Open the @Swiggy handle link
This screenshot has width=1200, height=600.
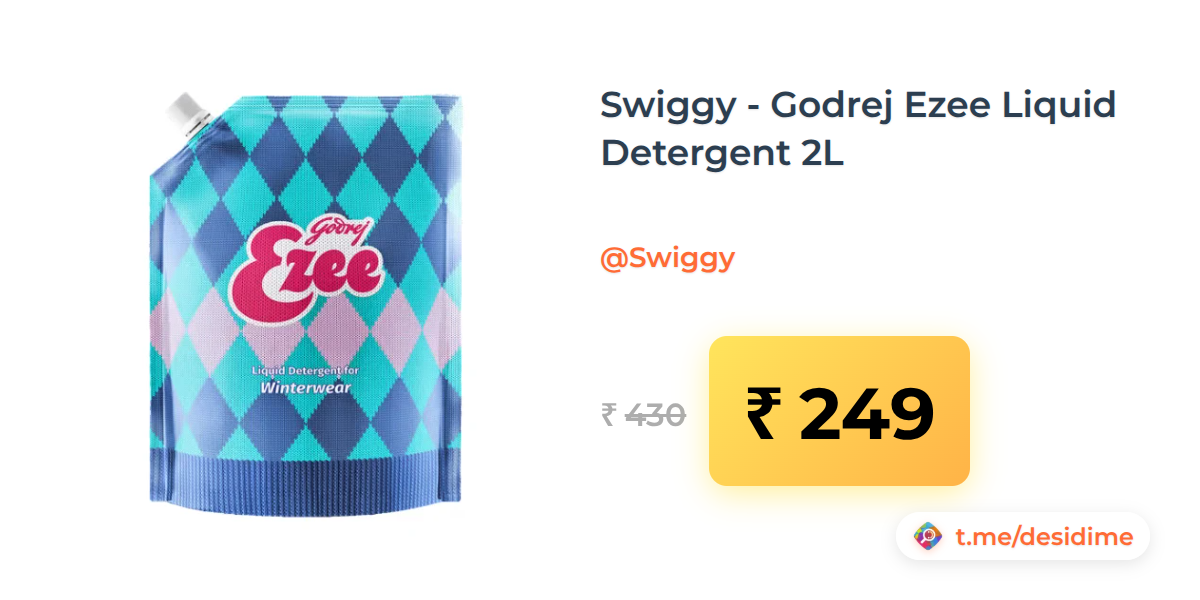(x=667, y=258)
